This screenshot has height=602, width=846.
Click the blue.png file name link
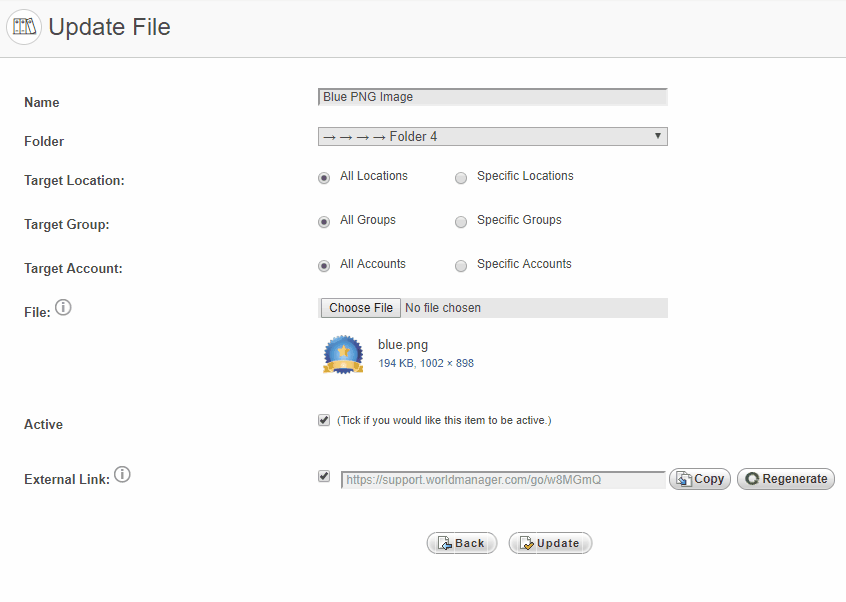pos(403,345)
